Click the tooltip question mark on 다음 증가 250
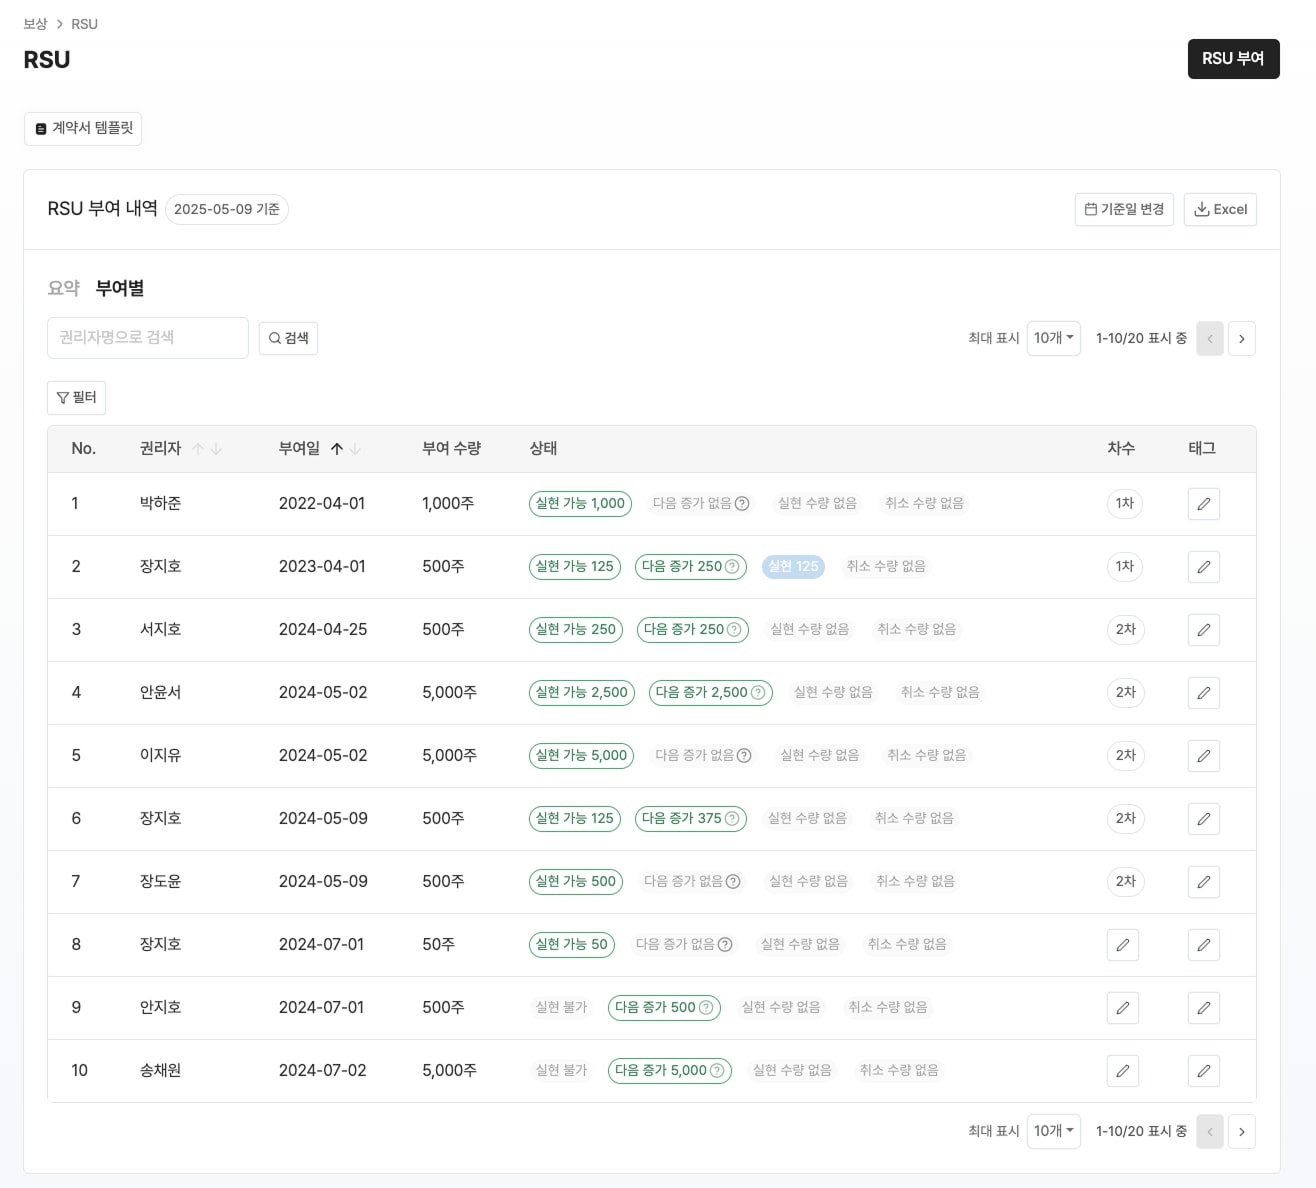Viewport: 1316px width, 1188px height. [x=731, y=567]
